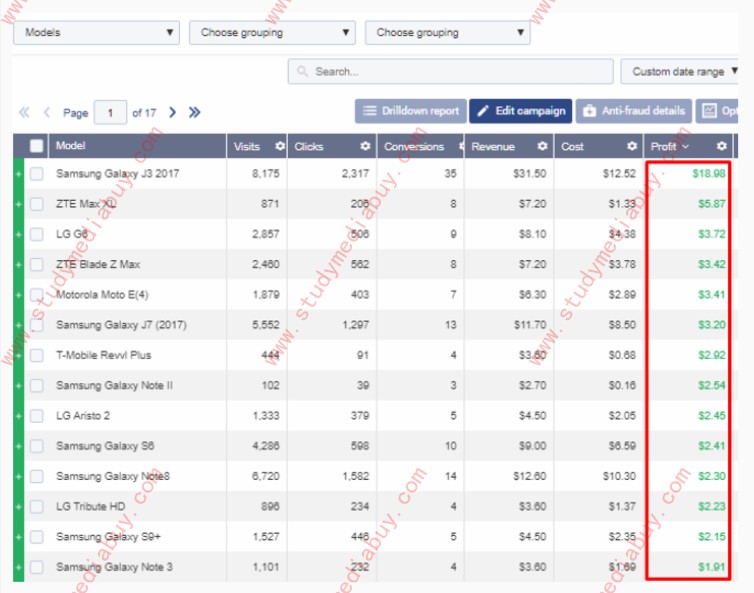The width and height of the screenshot is (754, 593).
Task: Sort by the Conversions column header
Action: (414, 147)
